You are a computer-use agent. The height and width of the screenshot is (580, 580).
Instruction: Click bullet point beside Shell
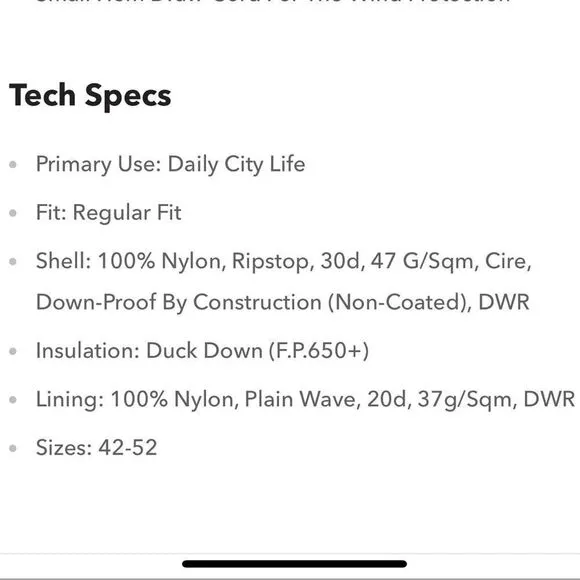(x=13, y=262)
